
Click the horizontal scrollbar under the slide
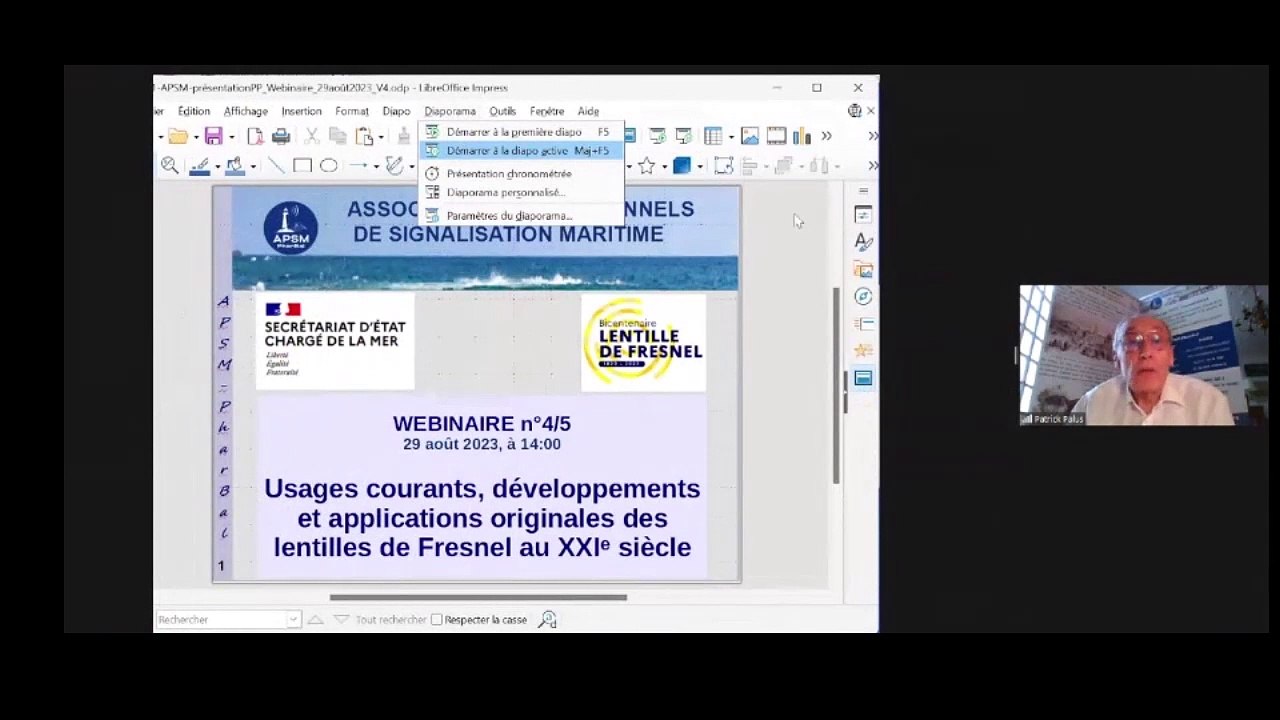[478, 598]
